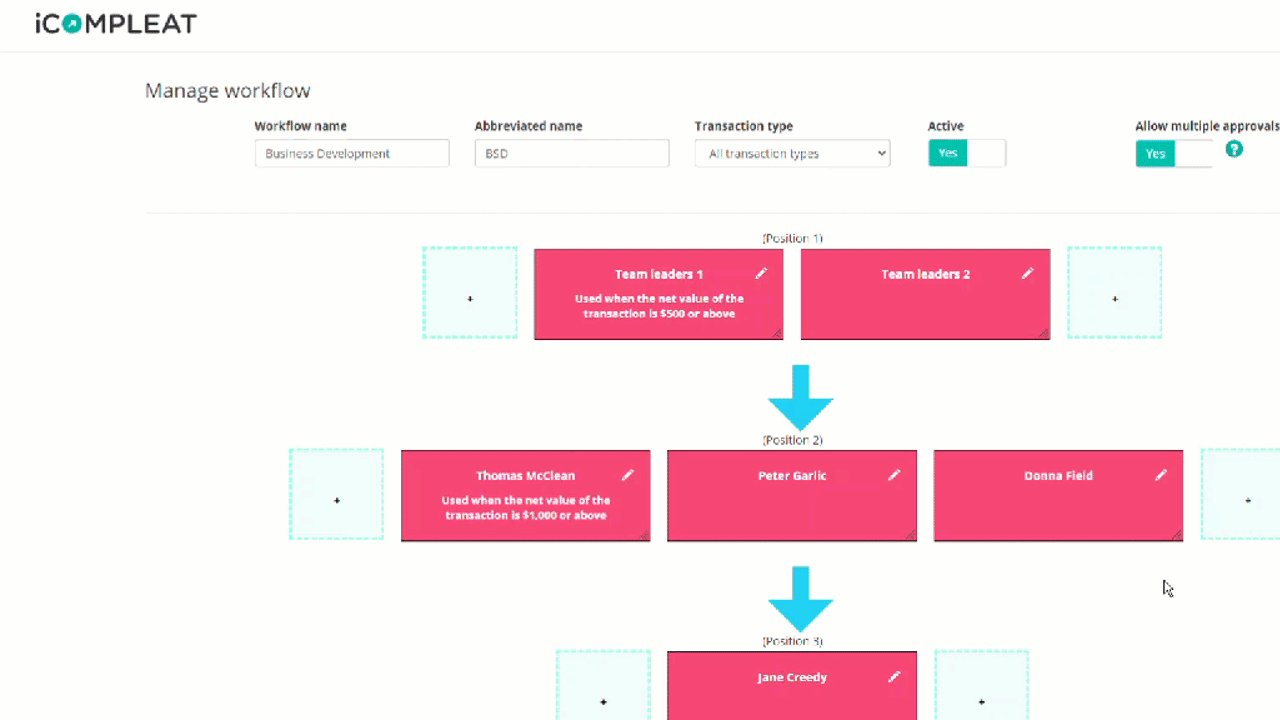Click resize handle on Thomas McClean card

[x=644, y=535]
